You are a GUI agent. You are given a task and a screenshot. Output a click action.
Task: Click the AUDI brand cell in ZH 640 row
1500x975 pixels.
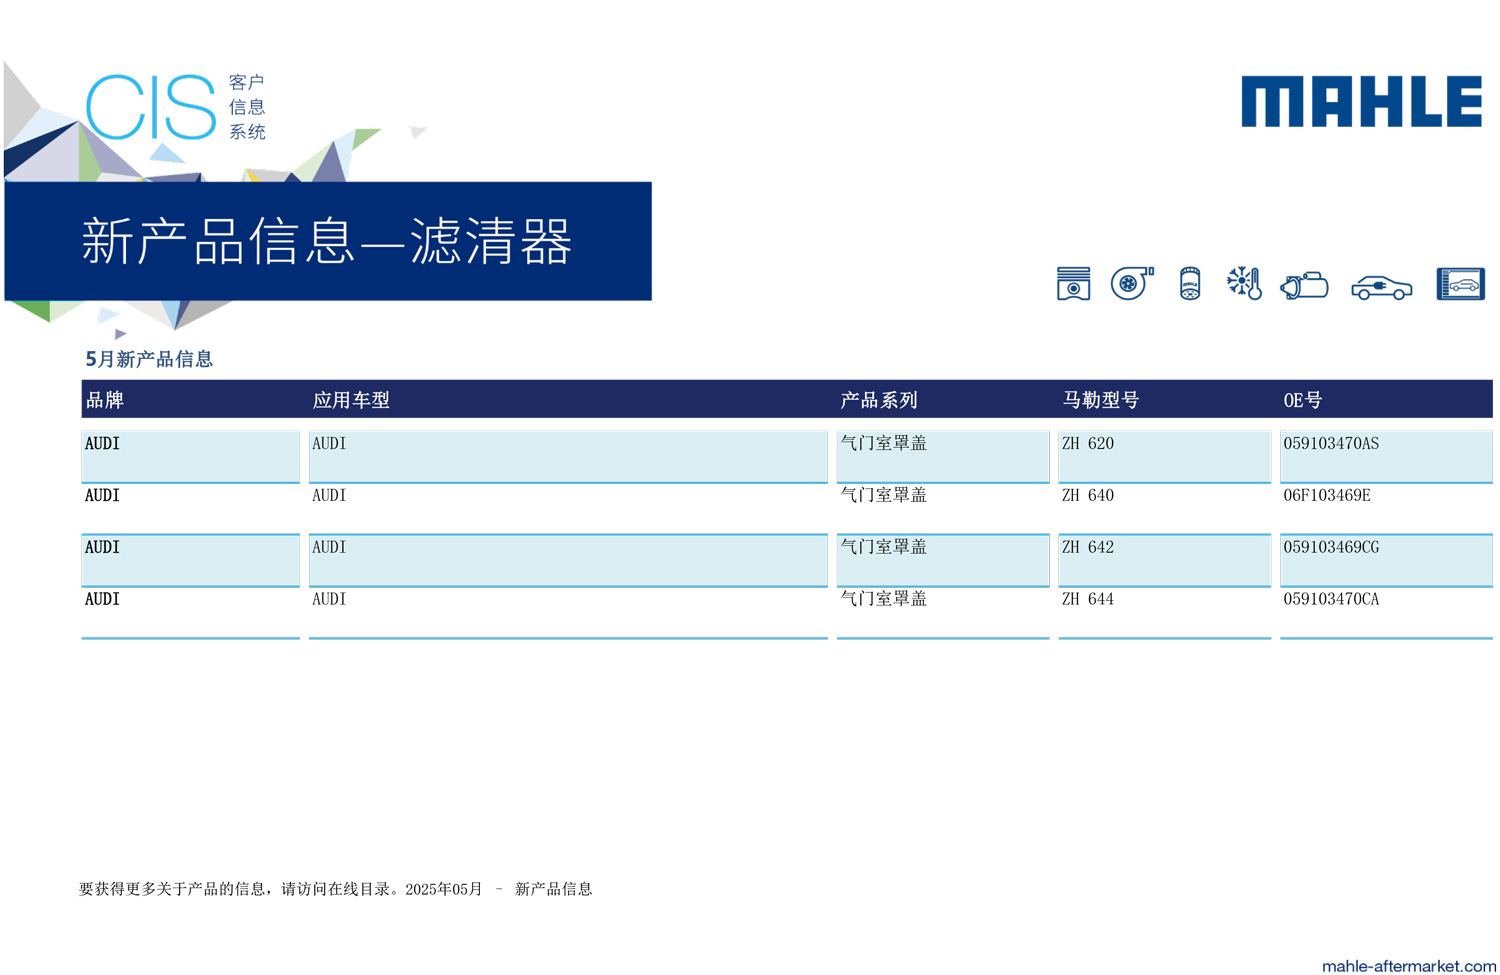[190, 509]
